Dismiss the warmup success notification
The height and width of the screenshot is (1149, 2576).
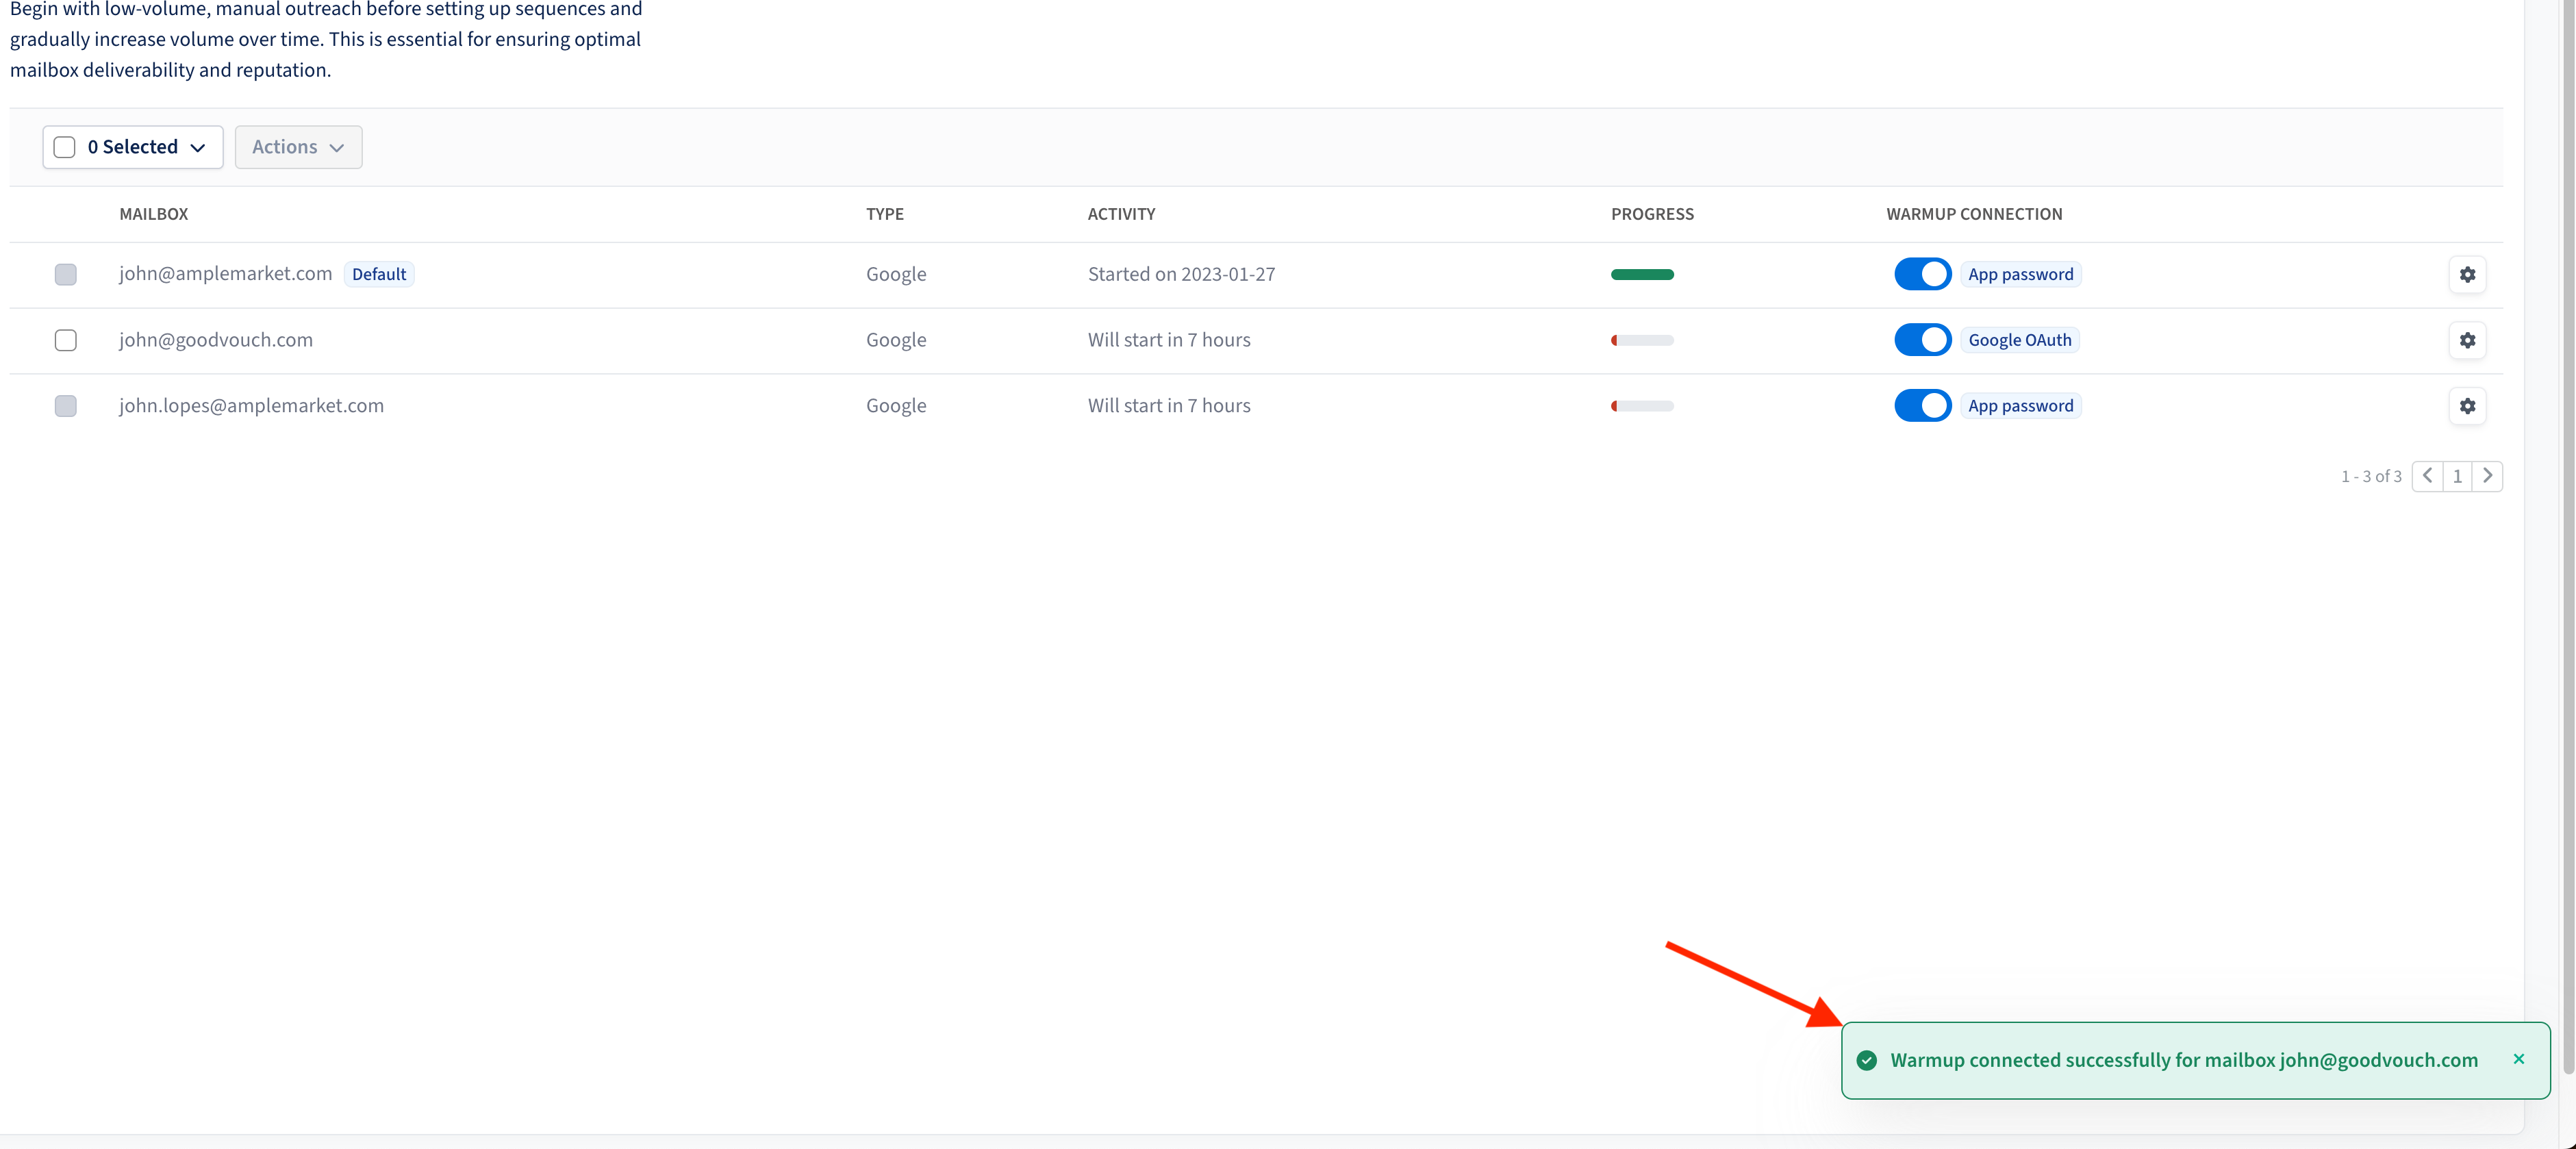tap(2518, 1059)
